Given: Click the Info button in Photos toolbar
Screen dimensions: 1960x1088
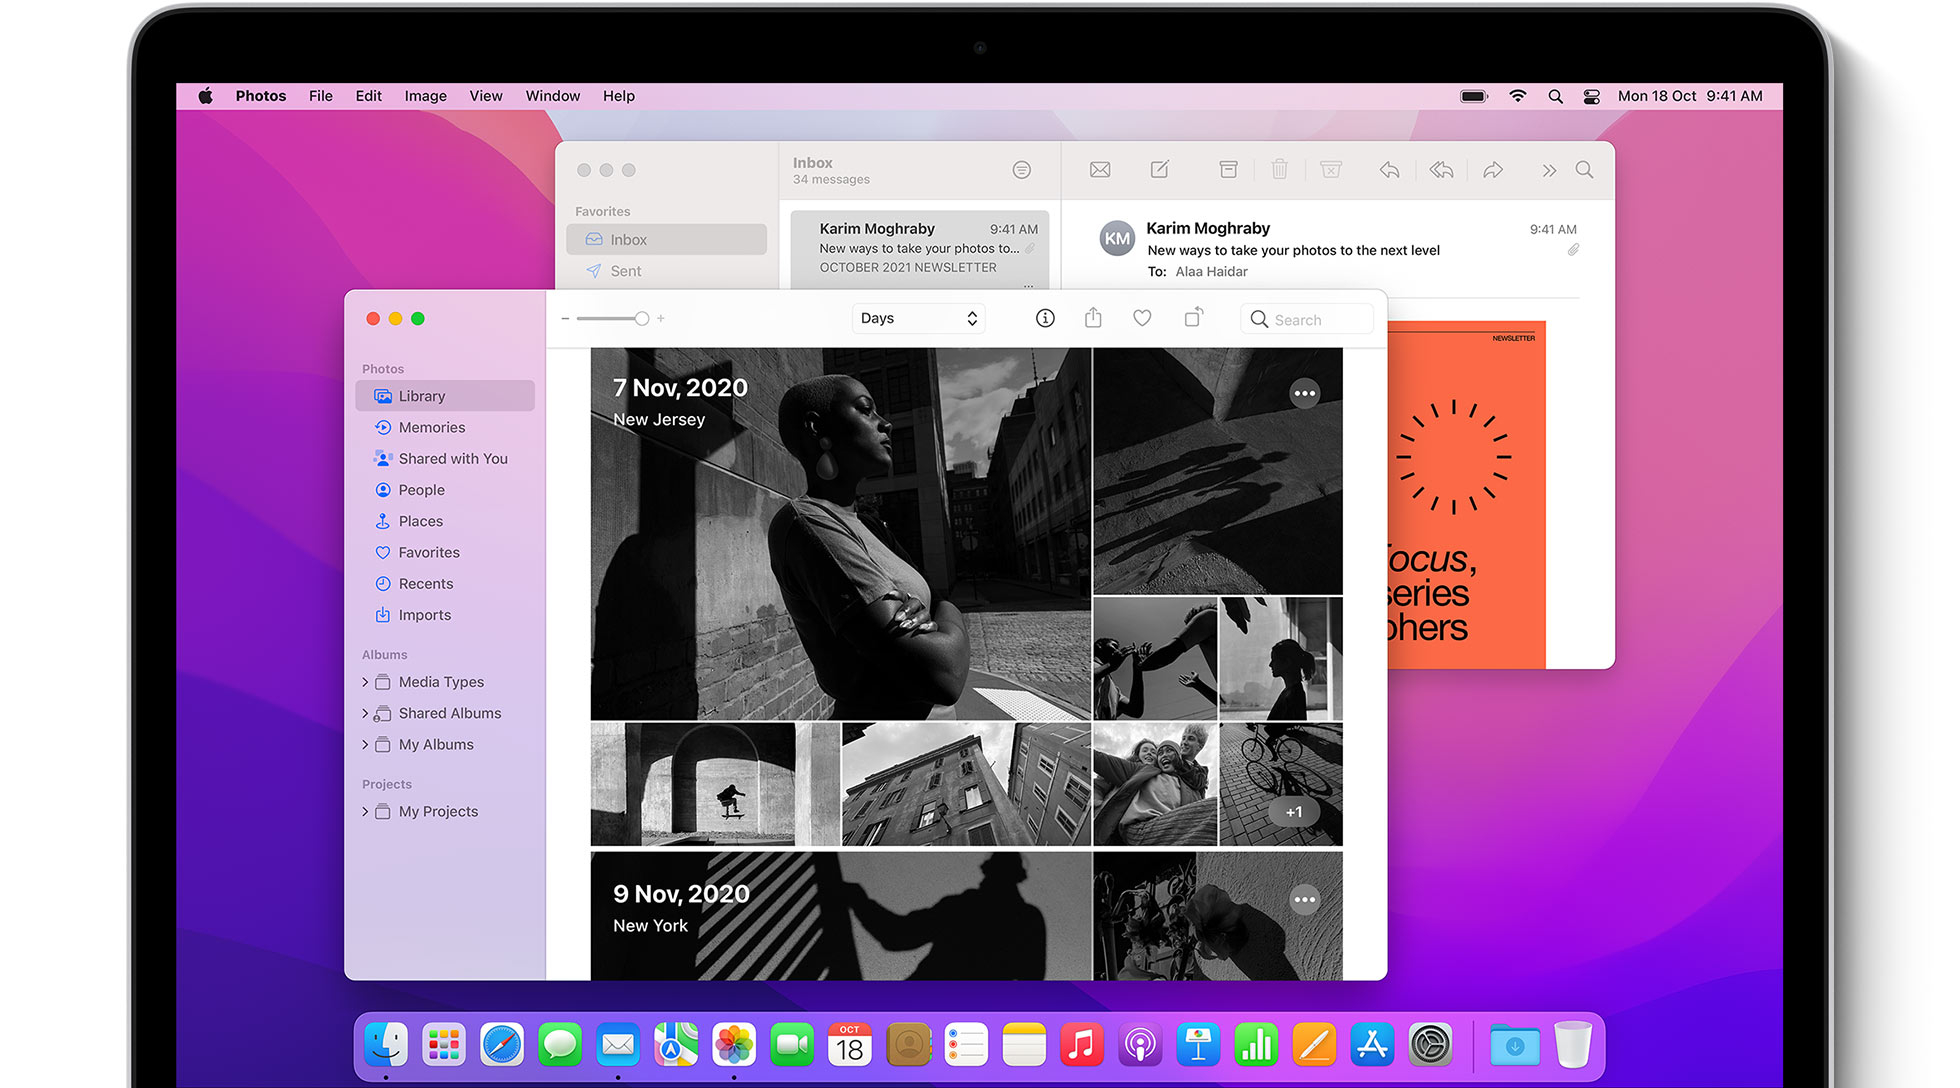Looking at the screenshot, I should click(x=1044, y=318).
